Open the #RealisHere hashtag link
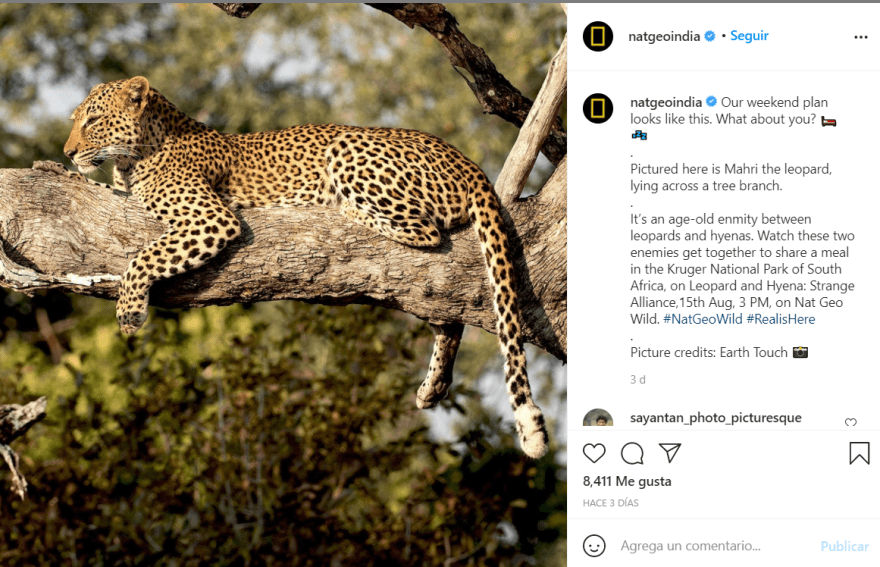This screenshot has width=880, height=567. click(x=781, y=319)
